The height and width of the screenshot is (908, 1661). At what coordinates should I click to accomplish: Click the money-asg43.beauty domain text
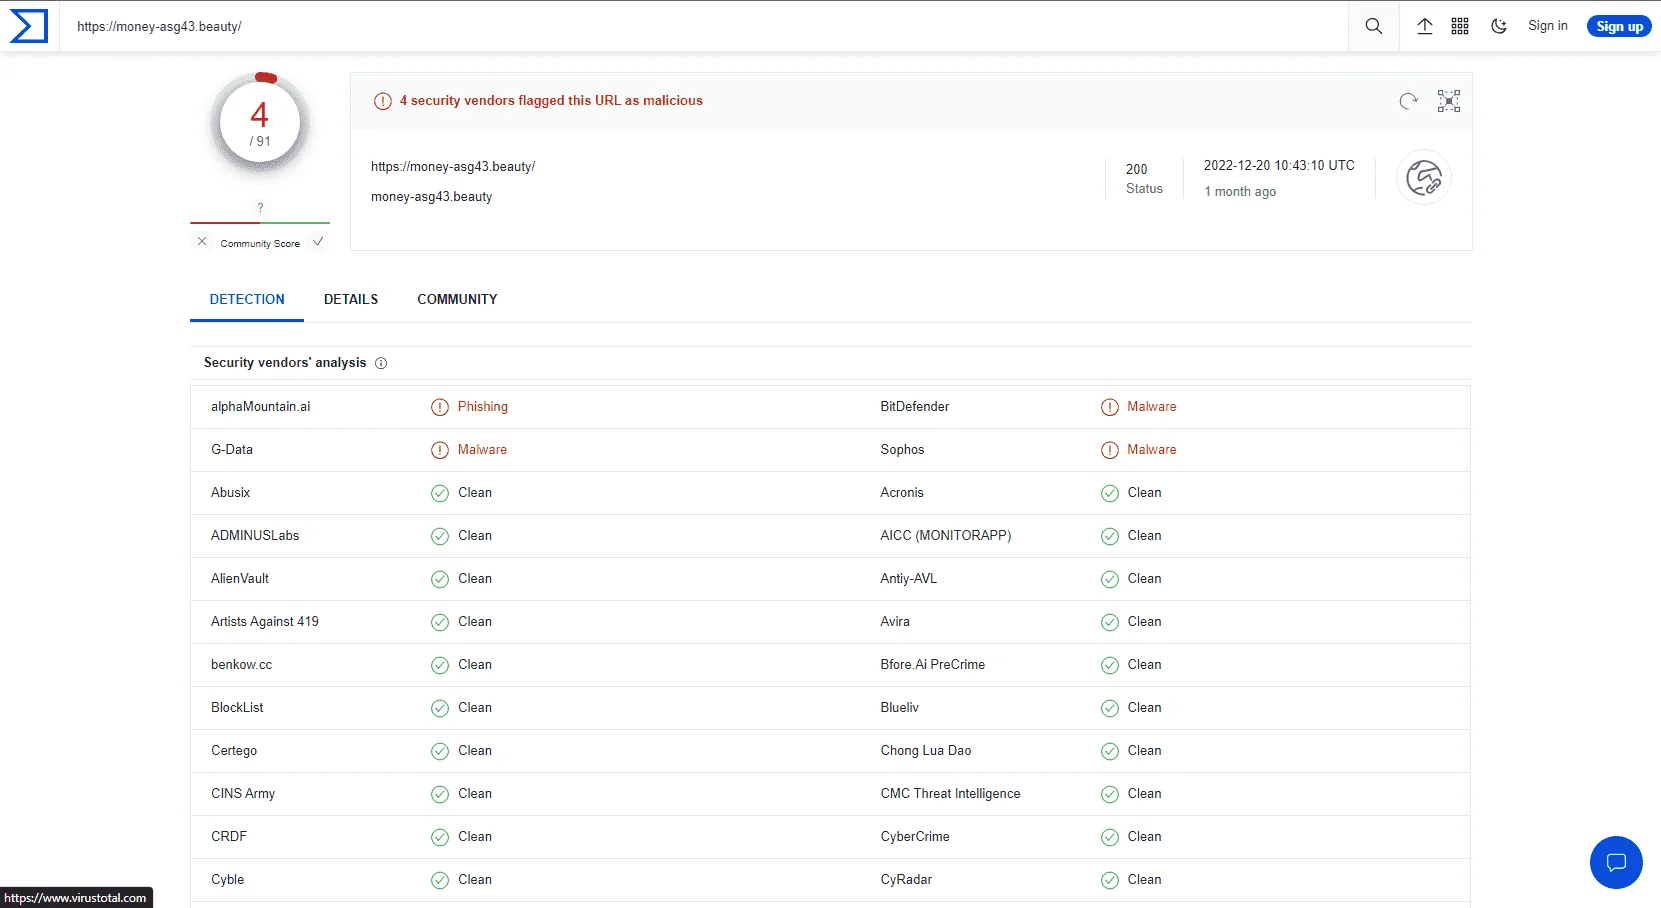pos(431,196)
